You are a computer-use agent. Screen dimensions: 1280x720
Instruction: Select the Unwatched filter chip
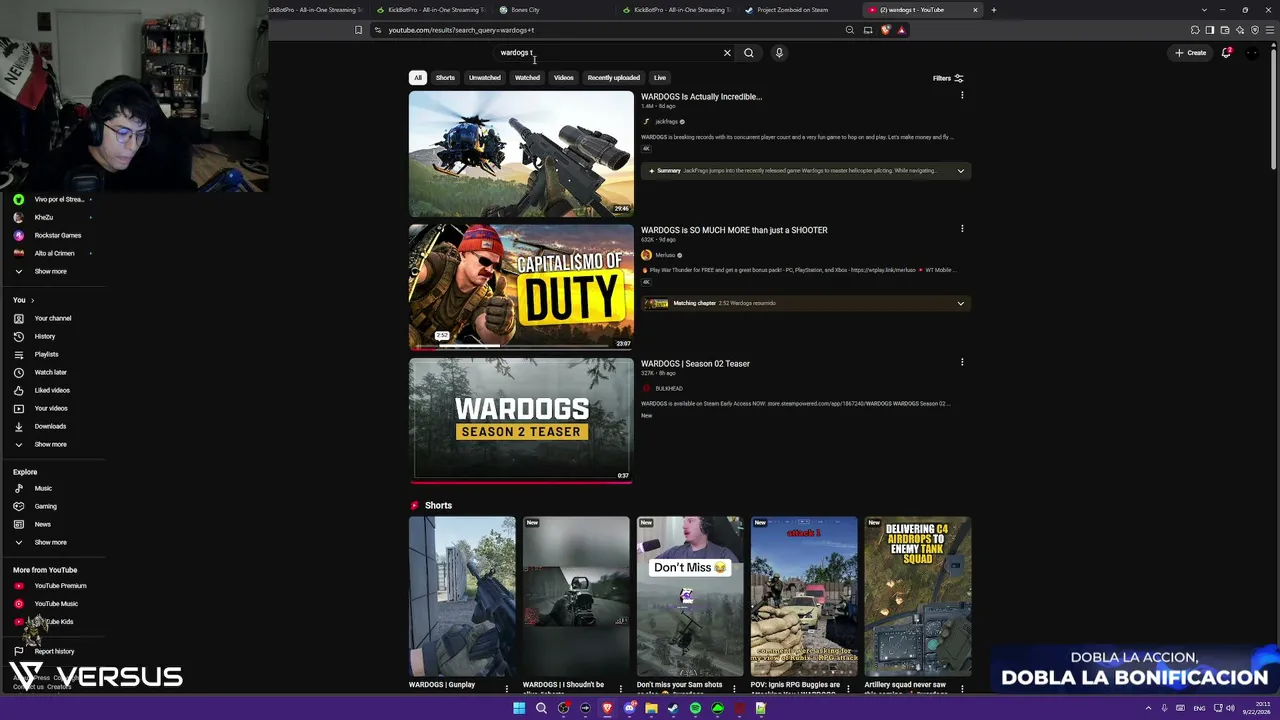click(485, 77)
